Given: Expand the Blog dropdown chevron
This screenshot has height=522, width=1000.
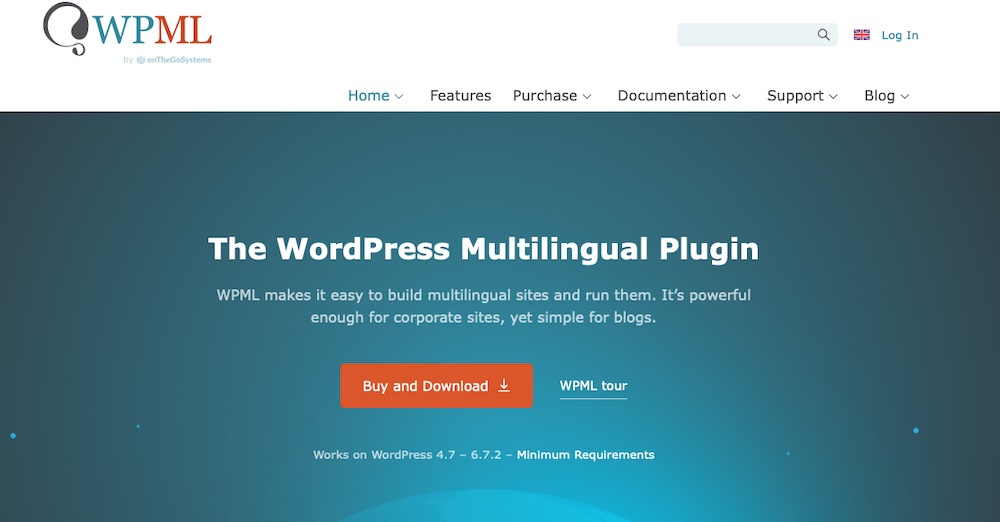Looking at the screenshot, I should (904, 96).
